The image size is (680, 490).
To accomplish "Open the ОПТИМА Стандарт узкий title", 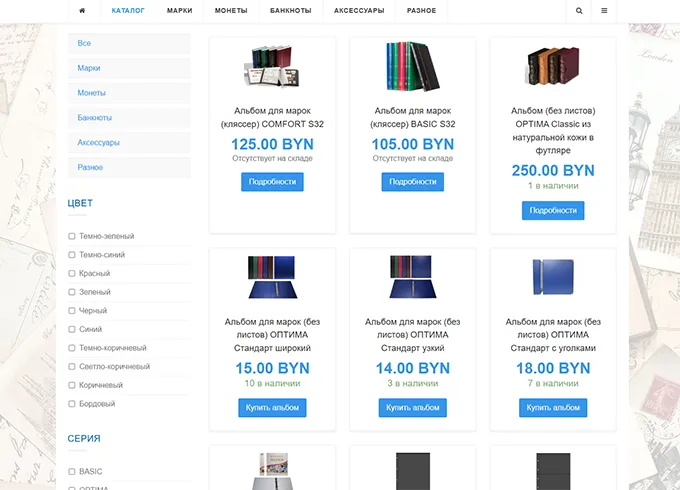I will point(413,335).
